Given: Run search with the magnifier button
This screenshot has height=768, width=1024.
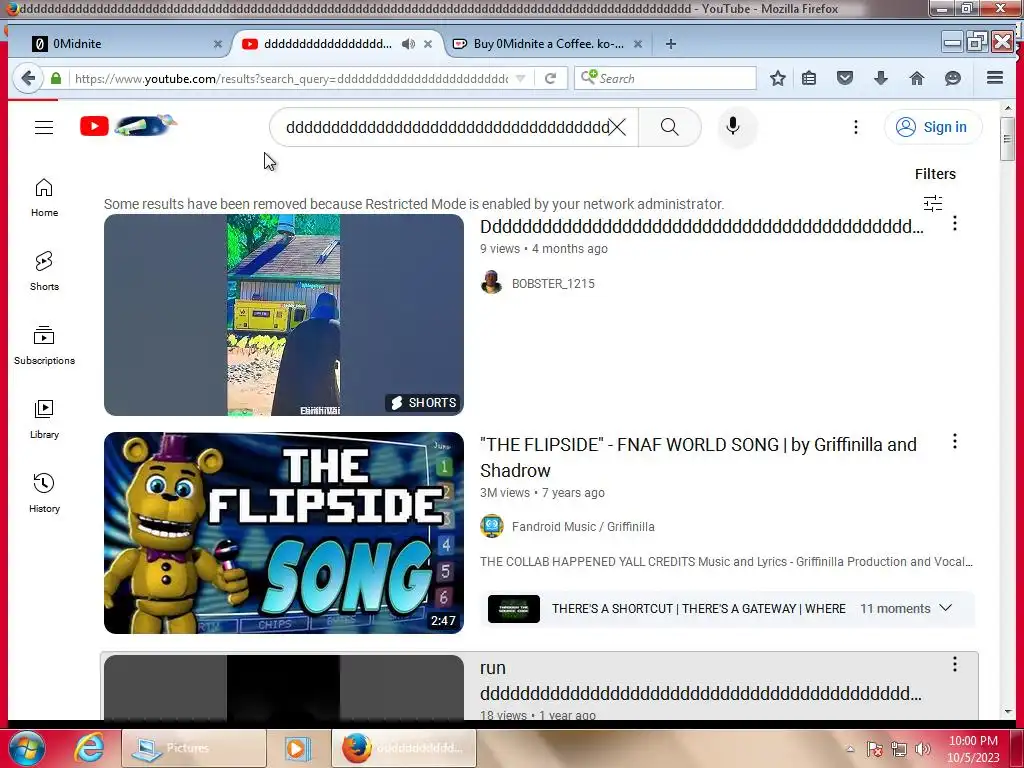Looking at the screenshot, I should [x=669, y=127].
